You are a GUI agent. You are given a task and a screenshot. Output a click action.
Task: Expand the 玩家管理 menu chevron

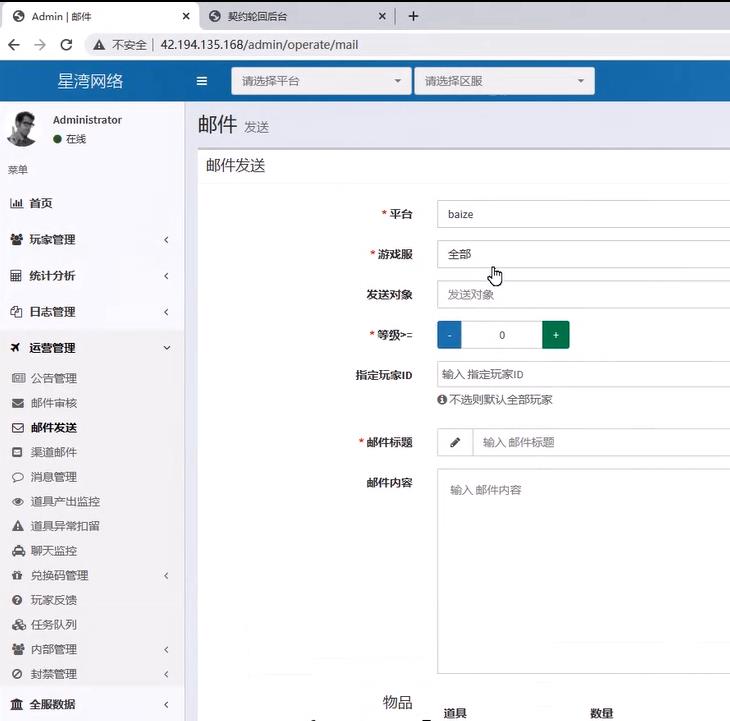[166, 239]
